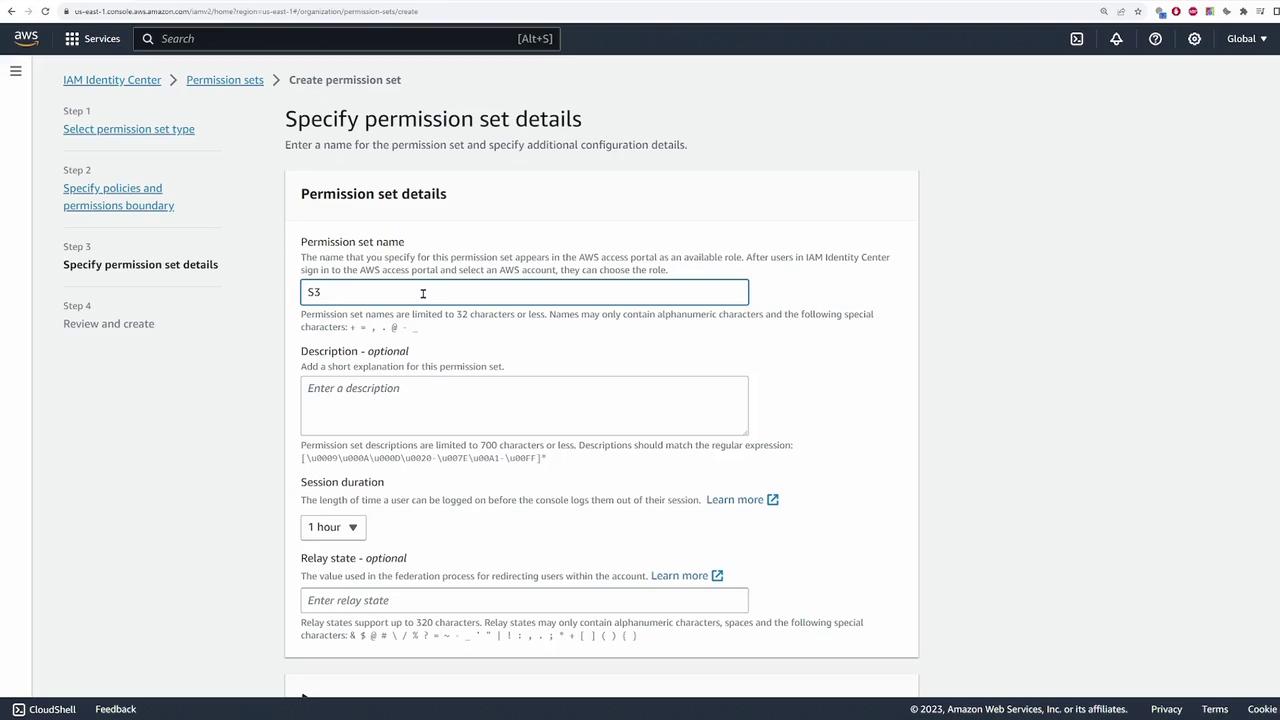Expand the collapsed section below details
Viewport: 1280px width, 720px height.
(x=305, y=697)
